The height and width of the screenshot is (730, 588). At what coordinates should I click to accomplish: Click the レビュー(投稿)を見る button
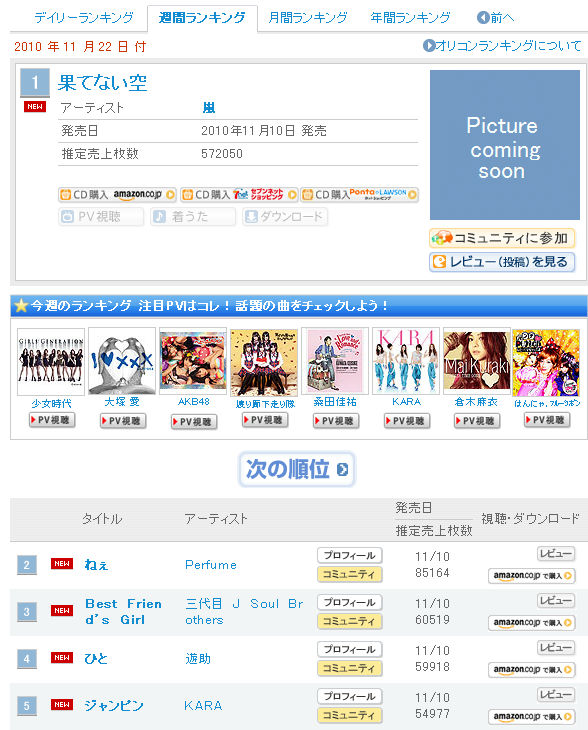[502, 262]
